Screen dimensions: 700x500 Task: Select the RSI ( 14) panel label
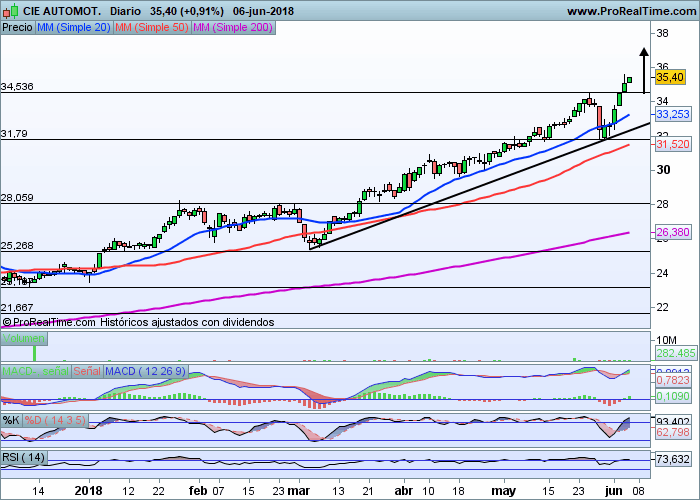(x=24, y=458)
